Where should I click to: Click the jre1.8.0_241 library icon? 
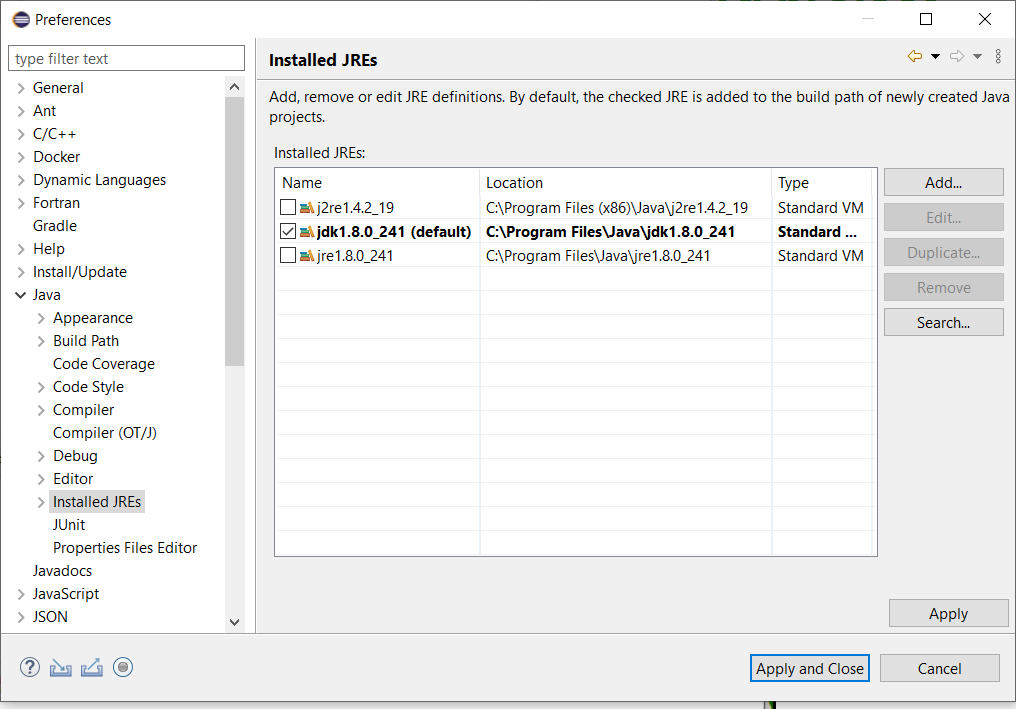coord(307,256)
